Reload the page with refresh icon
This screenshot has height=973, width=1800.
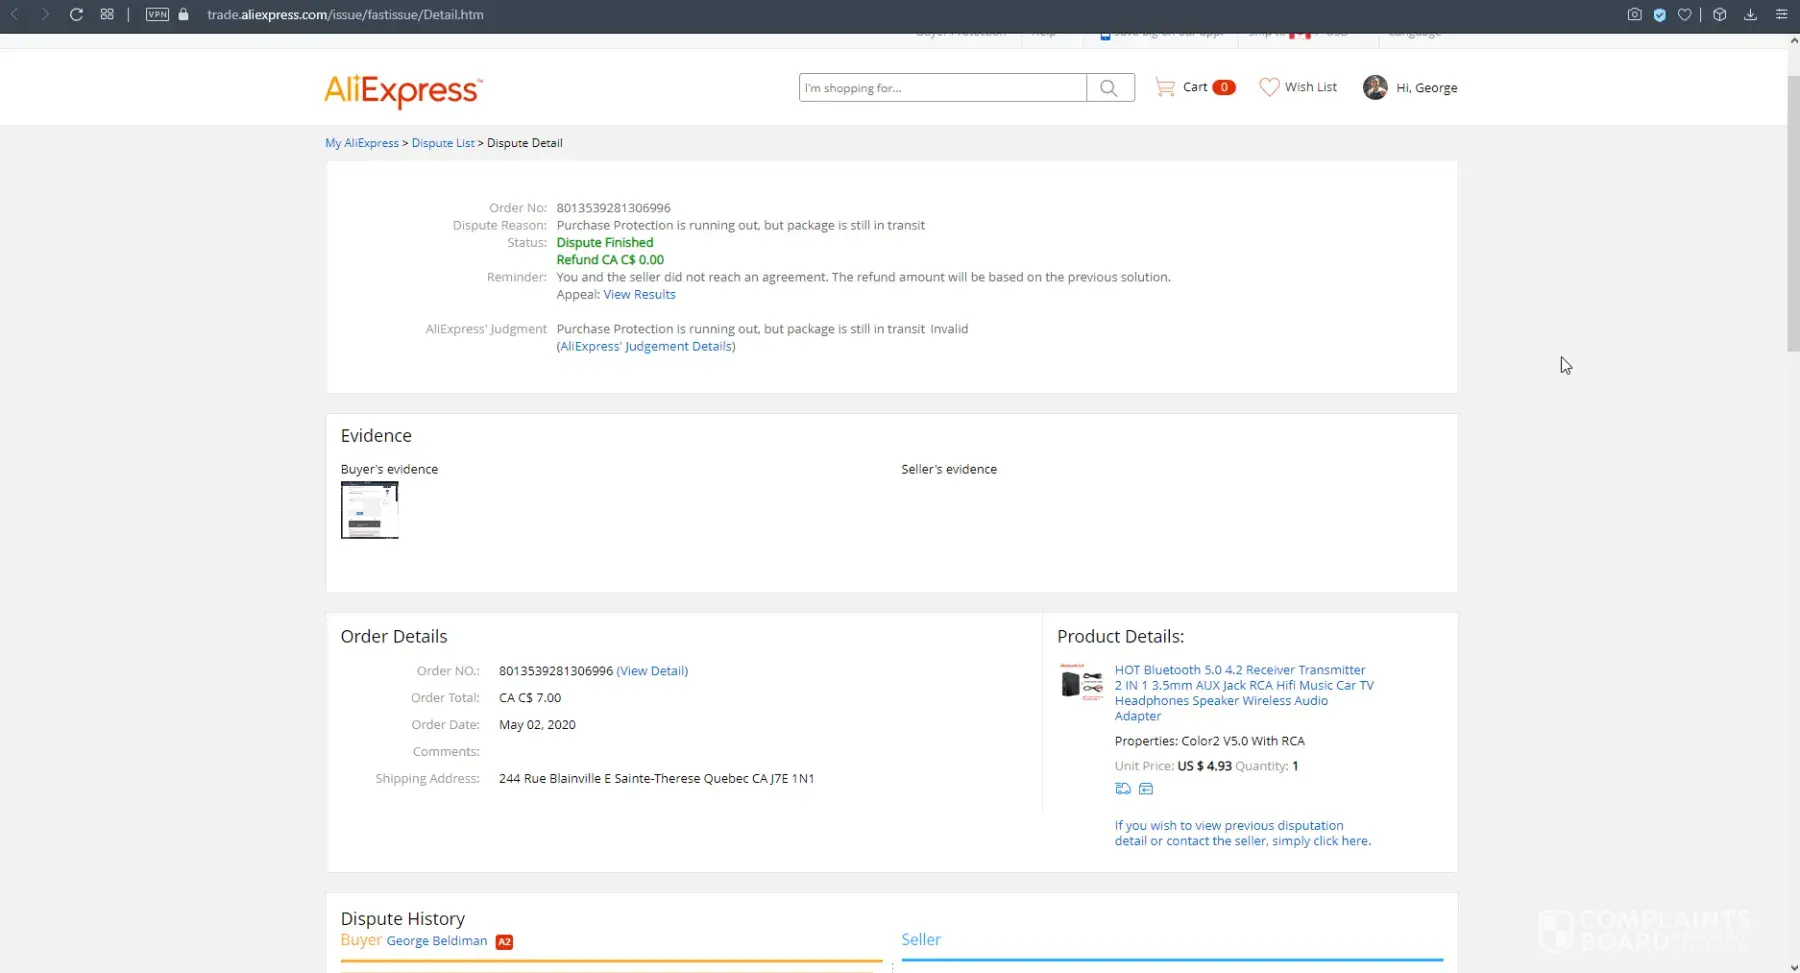tap(76, 15)
